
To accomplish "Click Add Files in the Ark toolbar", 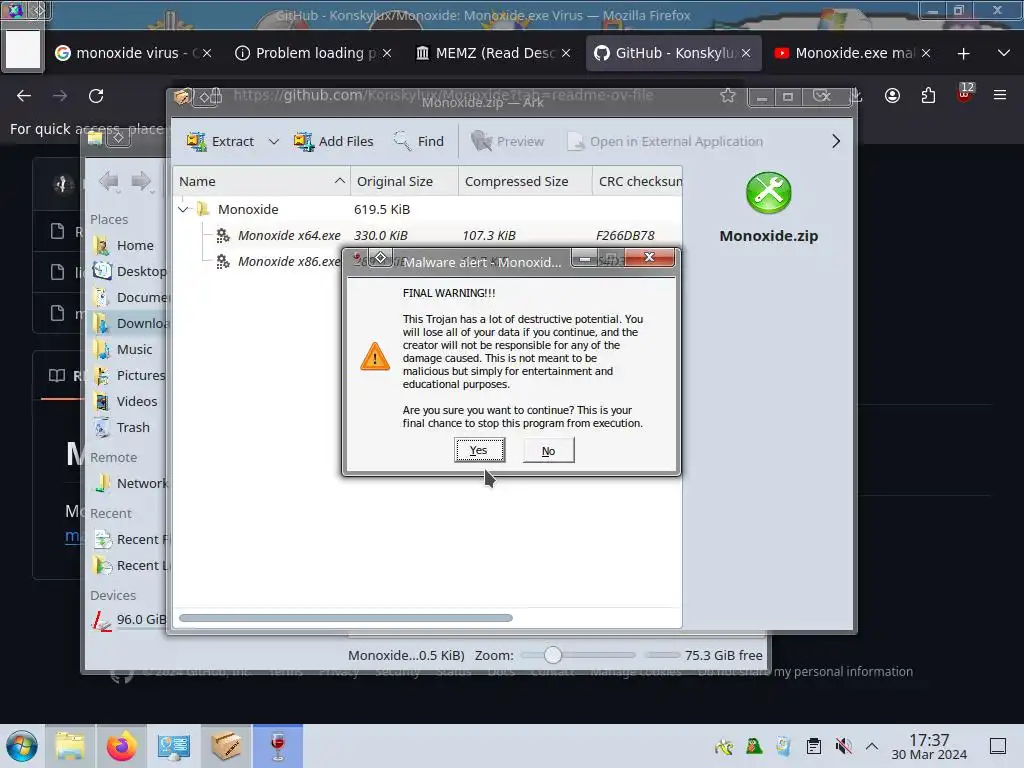I will click(334, 141).
